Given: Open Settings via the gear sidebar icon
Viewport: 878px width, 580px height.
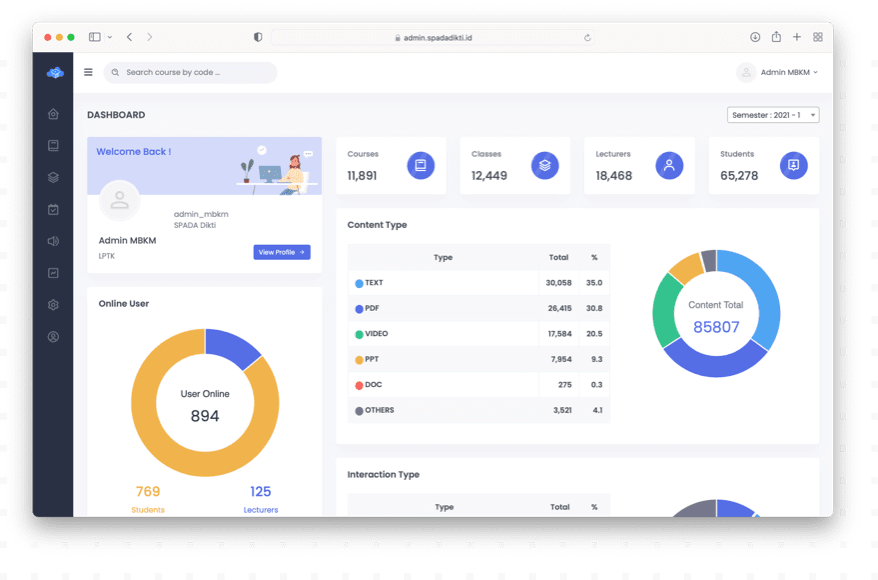Looking at the screenshot, I should [53, 304].
